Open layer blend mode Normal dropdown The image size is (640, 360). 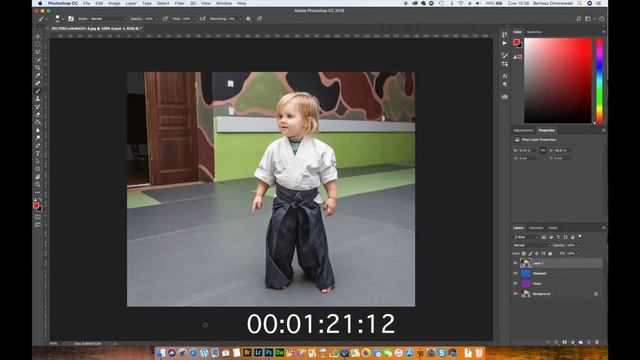pos(531,245)
